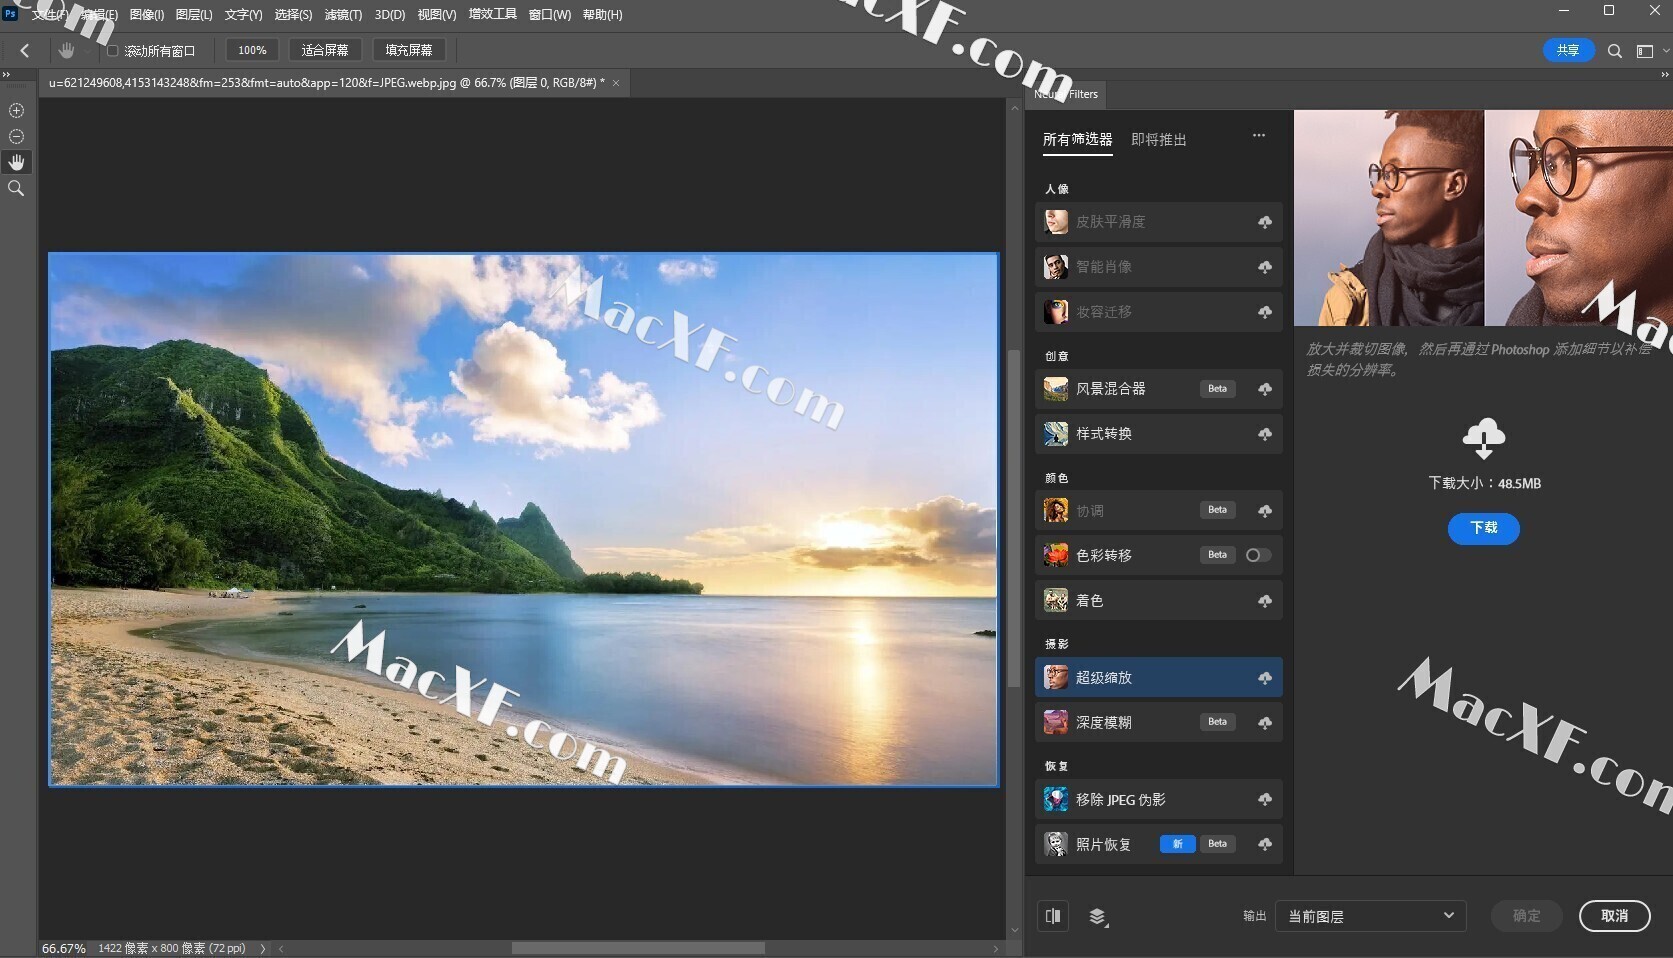
Task: Open the workspace layout switcher icon
Action: [x=1644, y=51]
